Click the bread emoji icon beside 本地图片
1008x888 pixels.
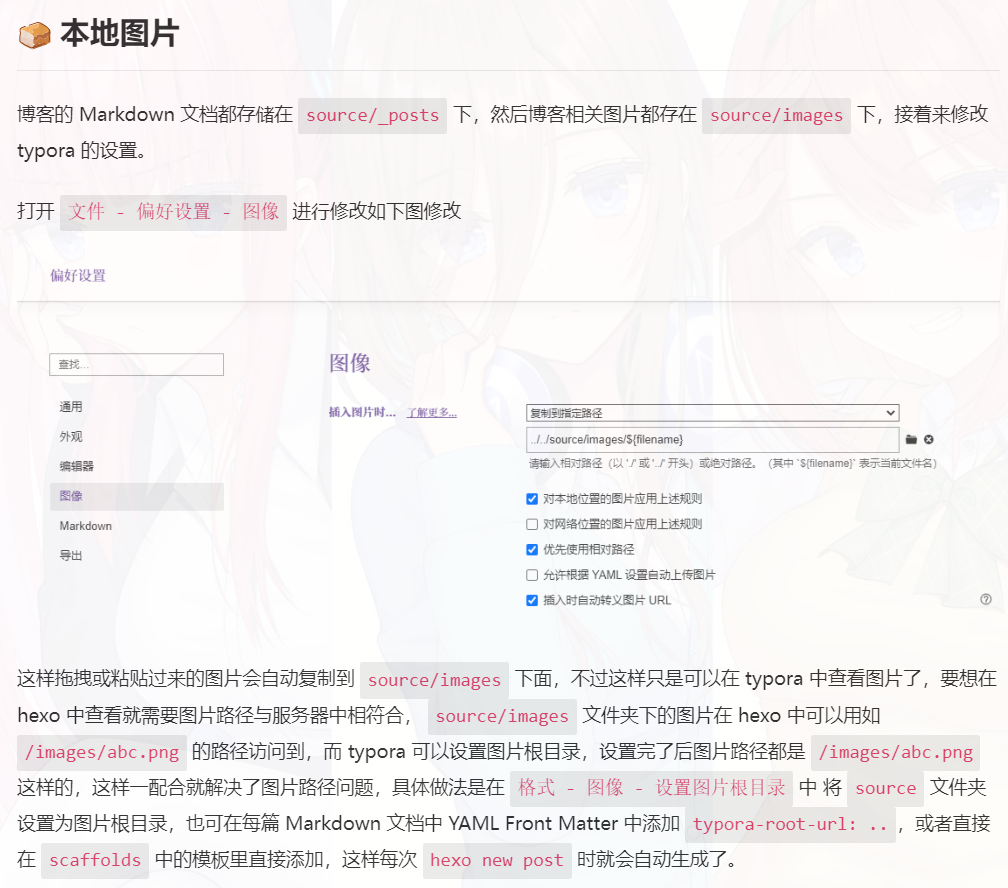point(35,35)
